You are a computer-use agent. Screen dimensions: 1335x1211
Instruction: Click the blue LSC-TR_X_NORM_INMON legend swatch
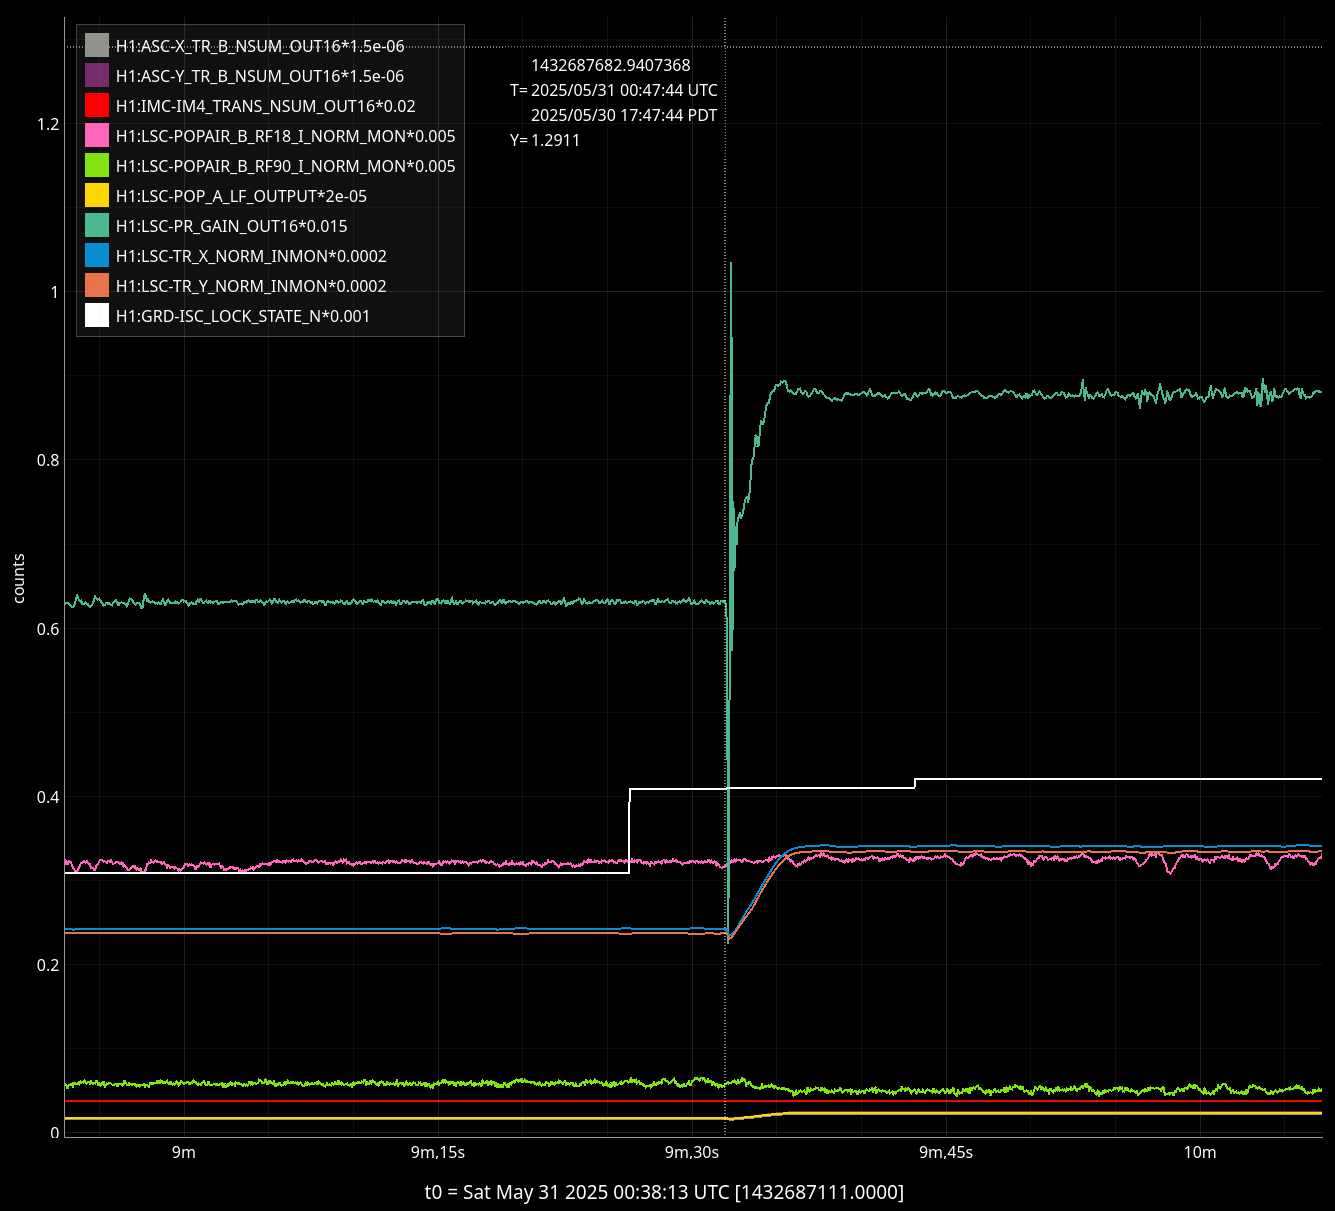[x=97, y=256]
